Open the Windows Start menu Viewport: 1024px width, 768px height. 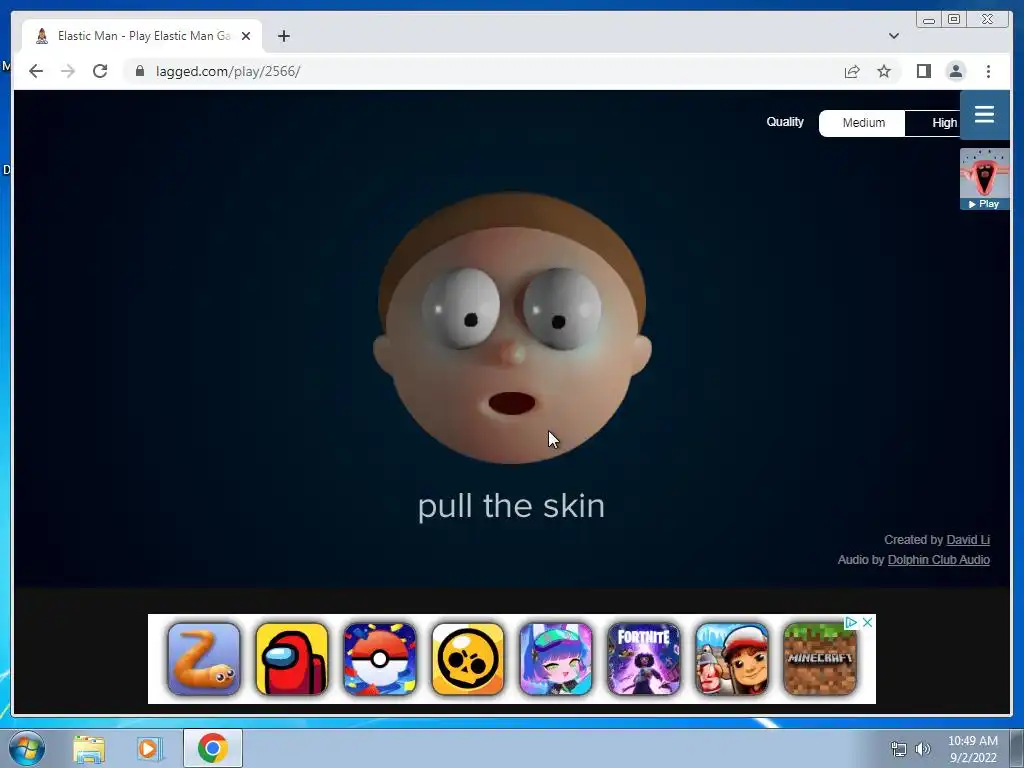(27, 748)
